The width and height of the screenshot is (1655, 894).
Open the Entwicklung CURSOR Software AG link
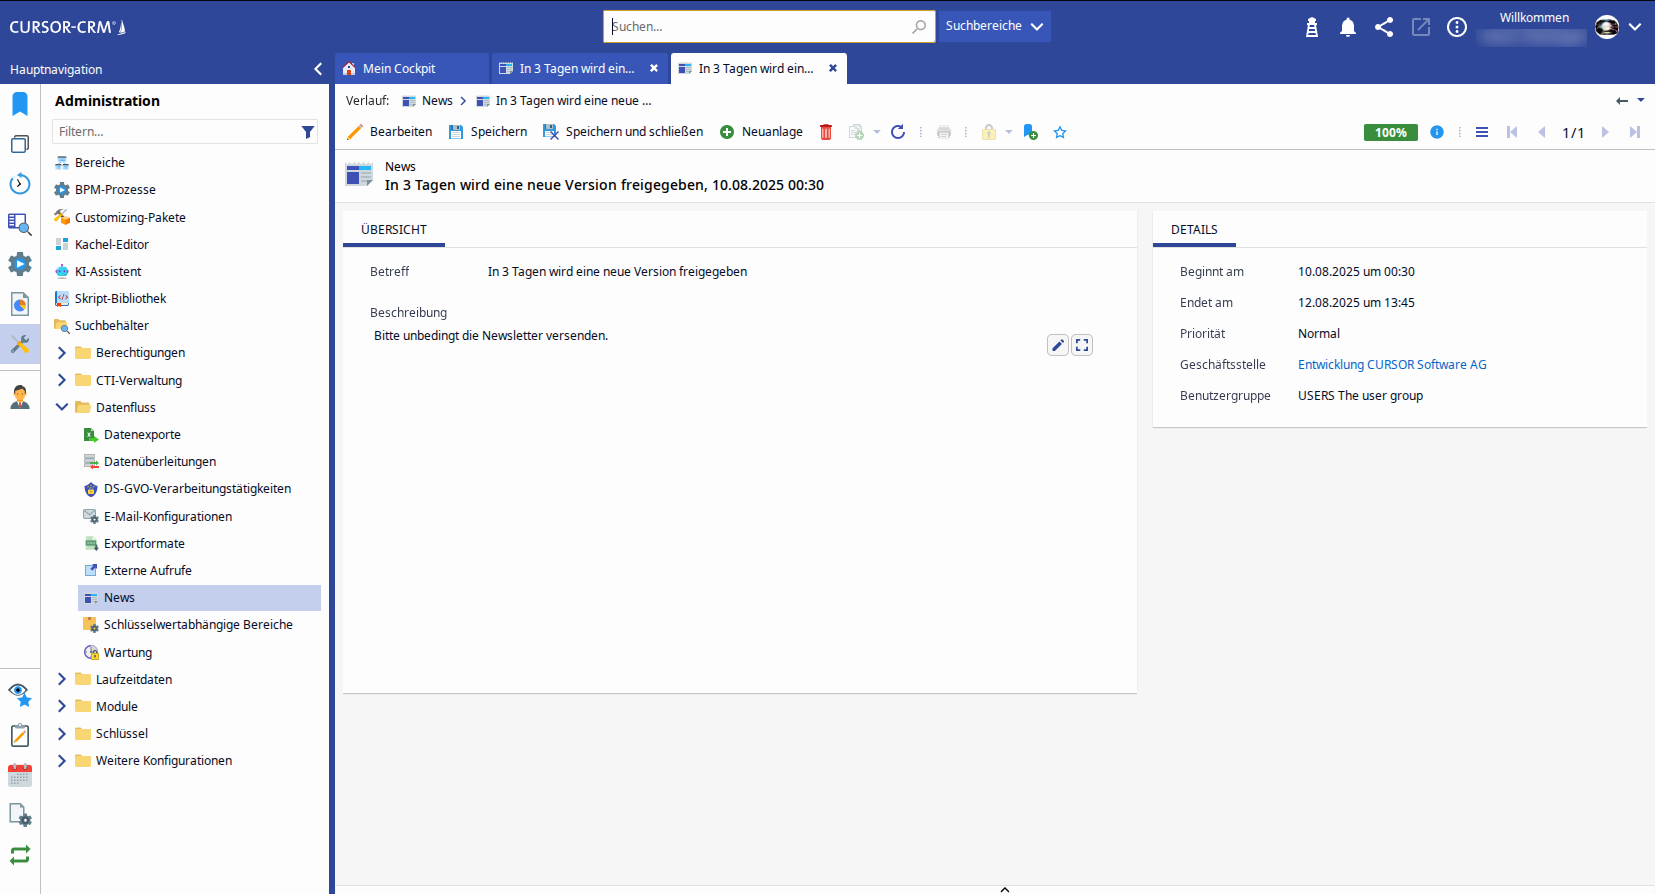click(x=1392, y=365)
